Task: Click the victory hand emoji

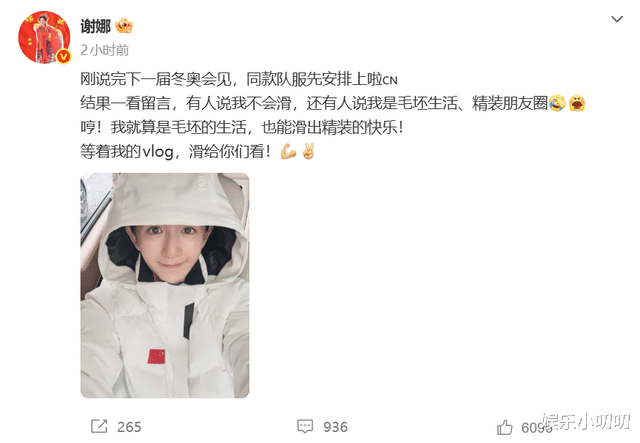Action: tap(308, 151)
